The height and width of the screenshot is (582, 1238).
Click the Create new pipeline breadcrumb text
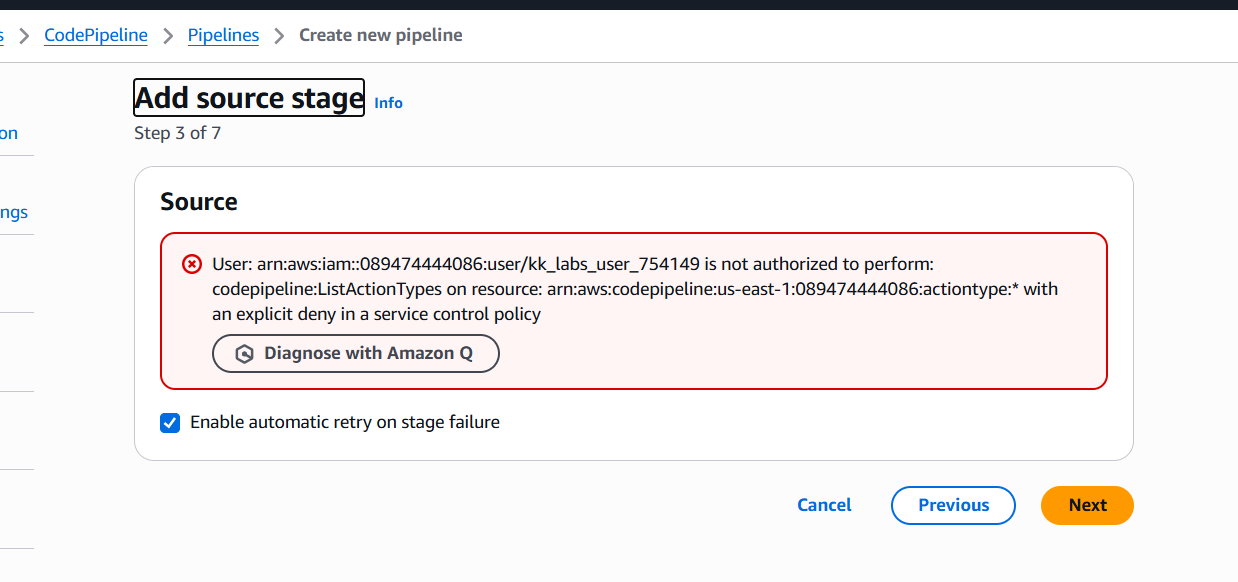pyautogui.click(x=380, y=36)
